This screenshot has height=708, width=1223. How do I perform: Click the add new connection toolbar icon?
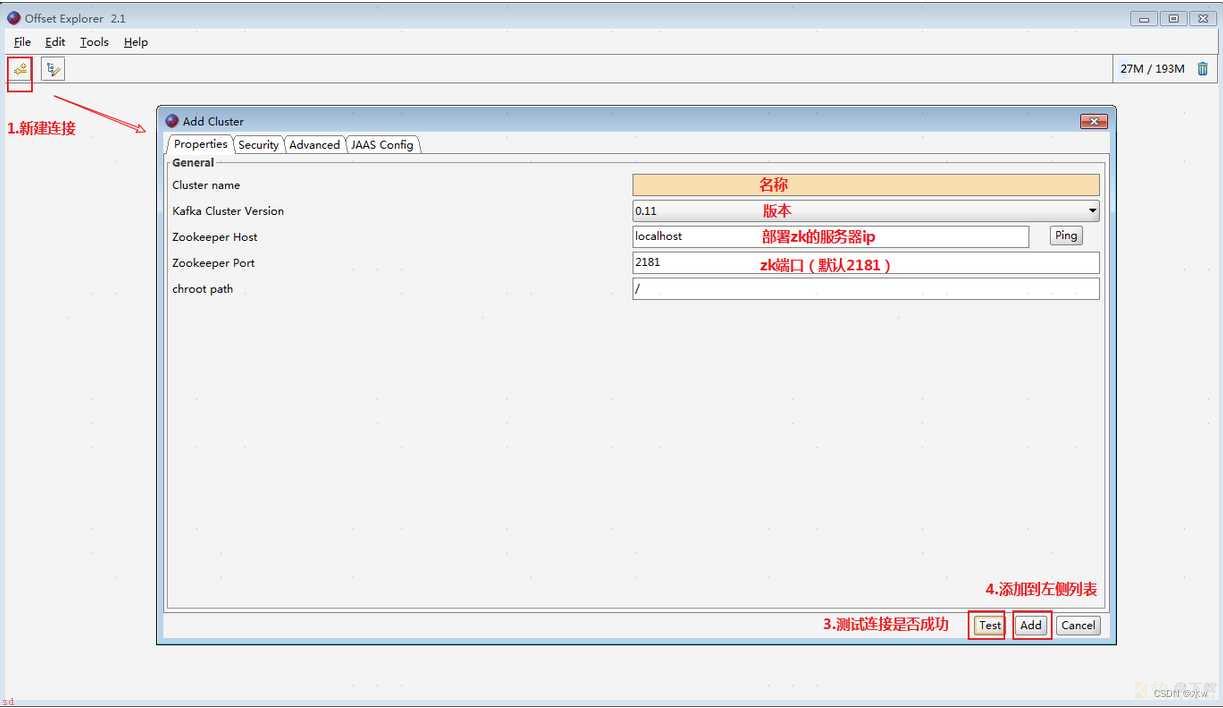tap(19, 69)
